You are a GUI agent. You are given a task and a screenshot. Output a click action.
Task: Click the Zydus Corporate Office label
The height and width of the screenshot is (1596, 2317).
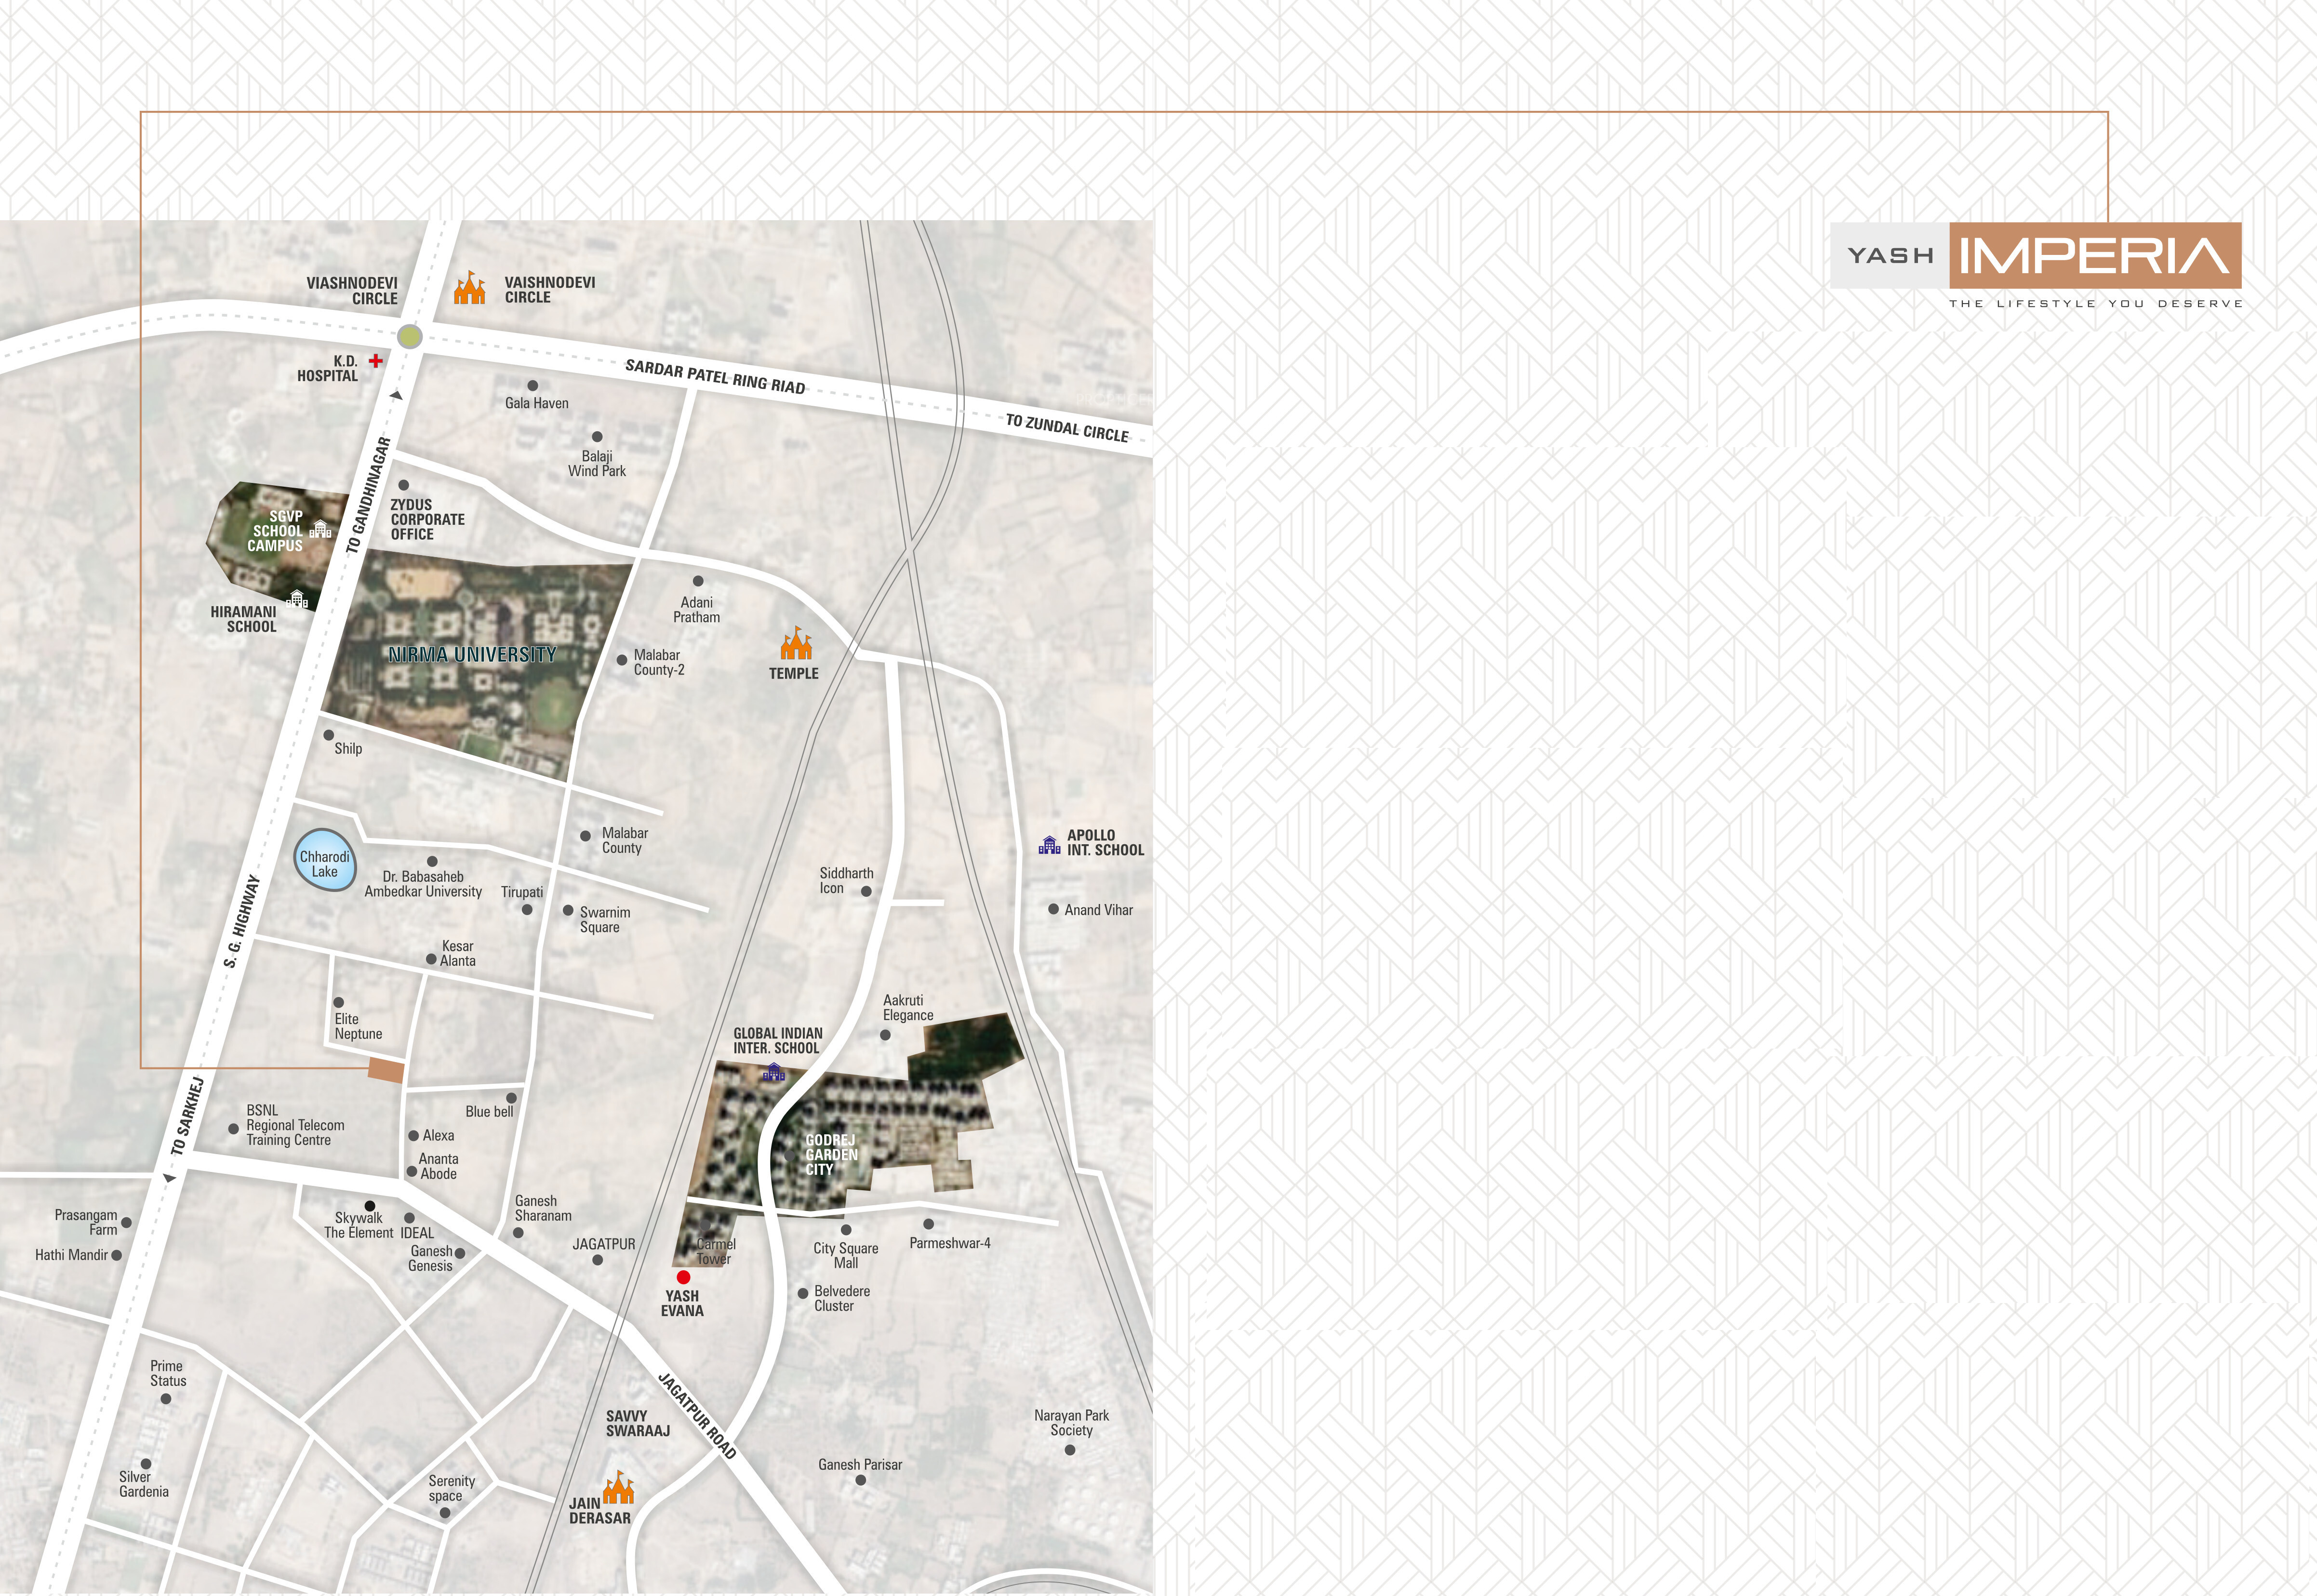428,519
